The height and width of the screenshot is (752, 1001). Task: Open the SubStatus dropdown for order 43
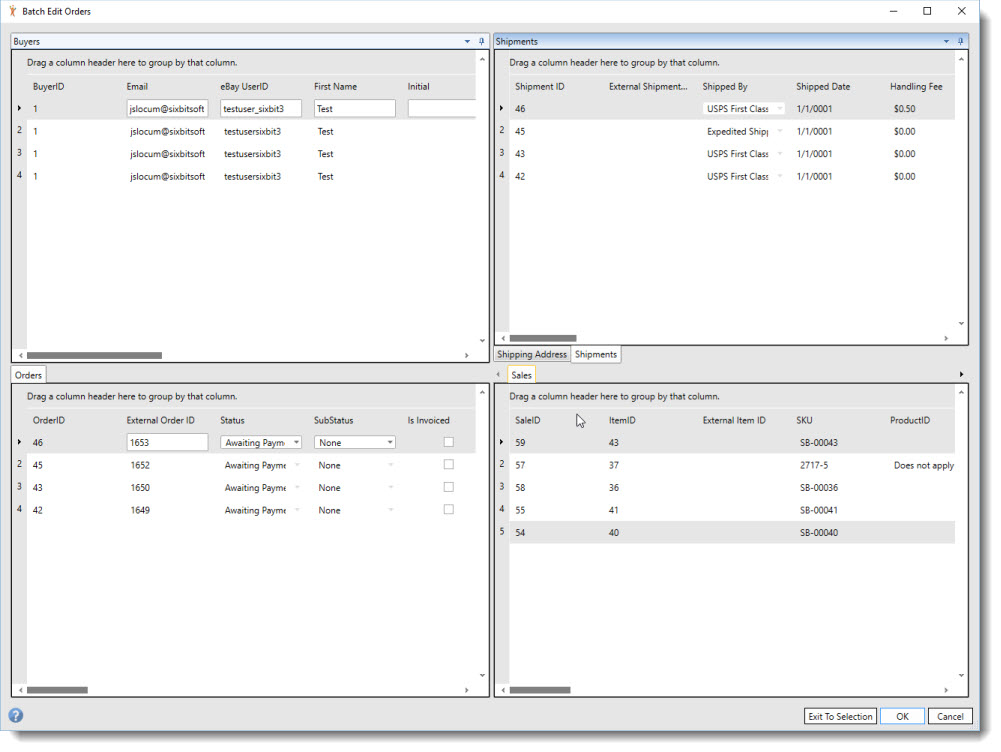click(389, 488)
